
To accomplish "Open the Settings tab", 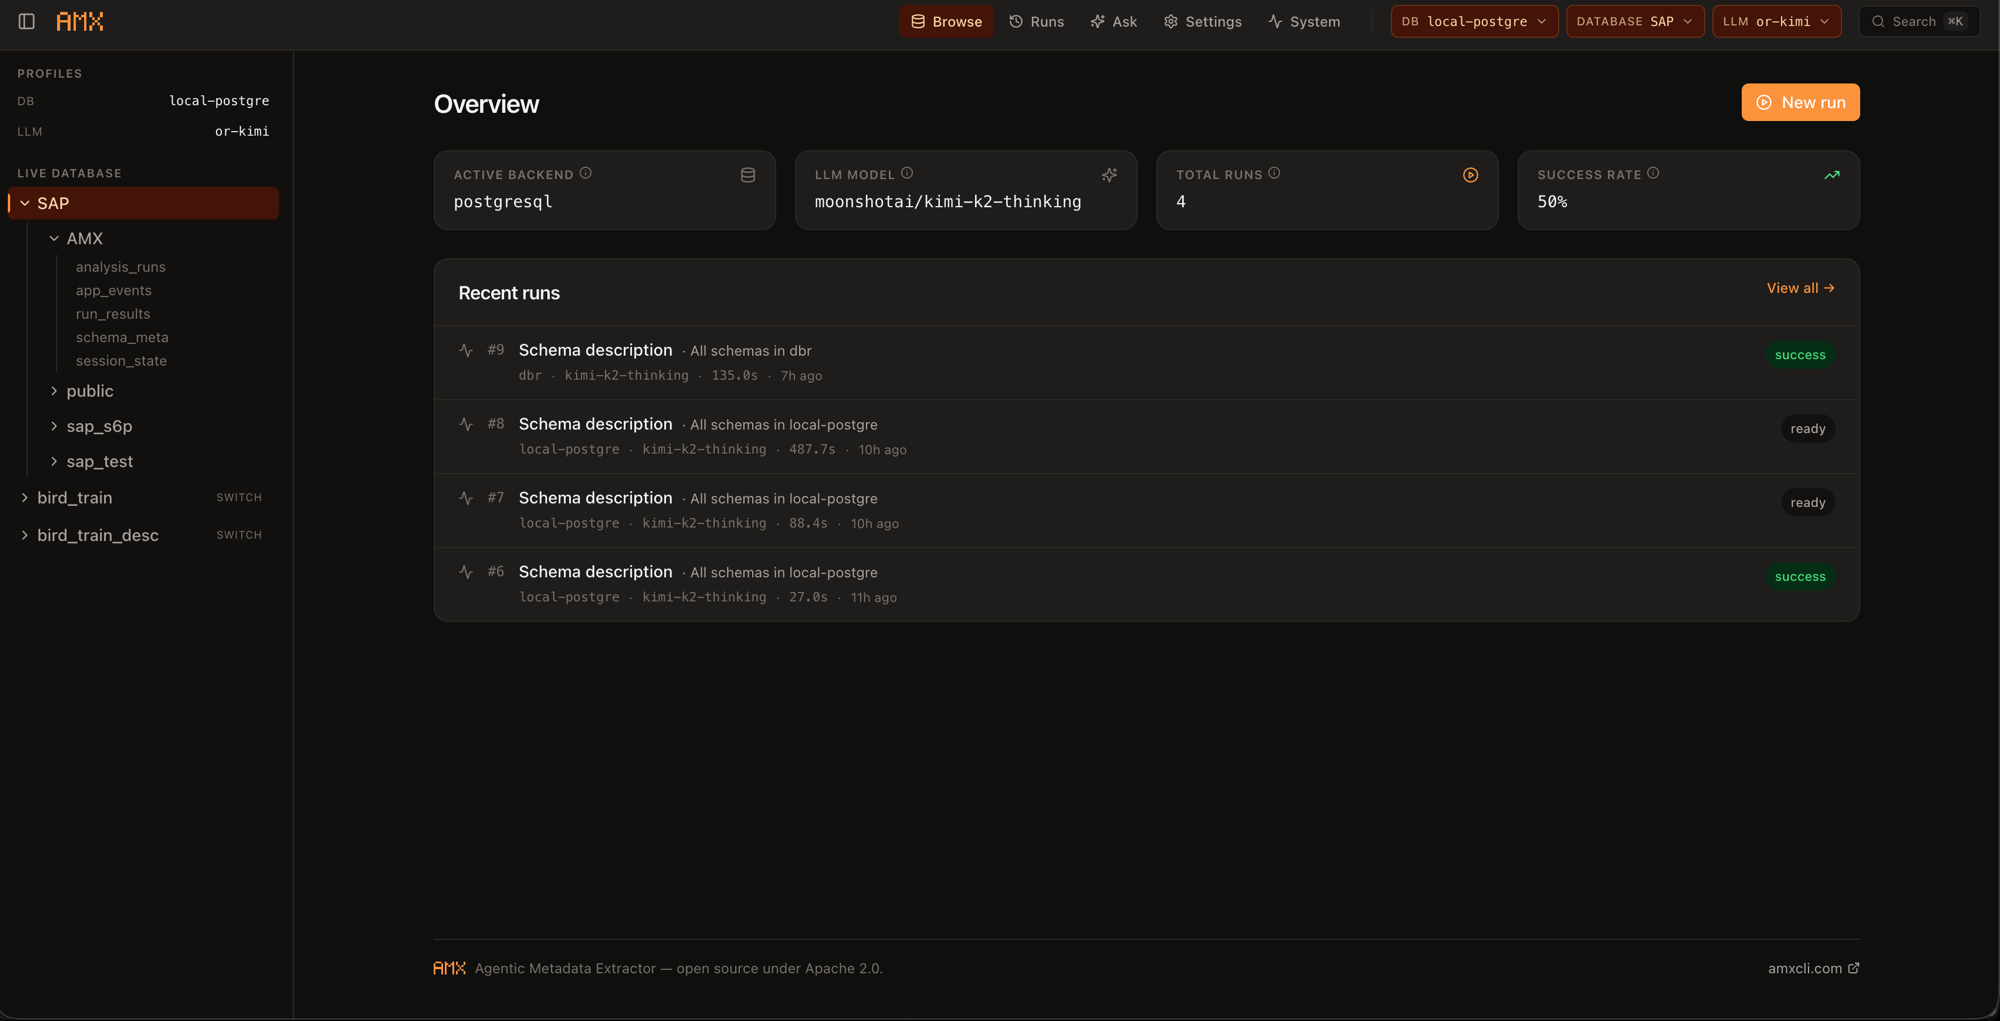I will pyautogui.click(x=1203, y=21).
